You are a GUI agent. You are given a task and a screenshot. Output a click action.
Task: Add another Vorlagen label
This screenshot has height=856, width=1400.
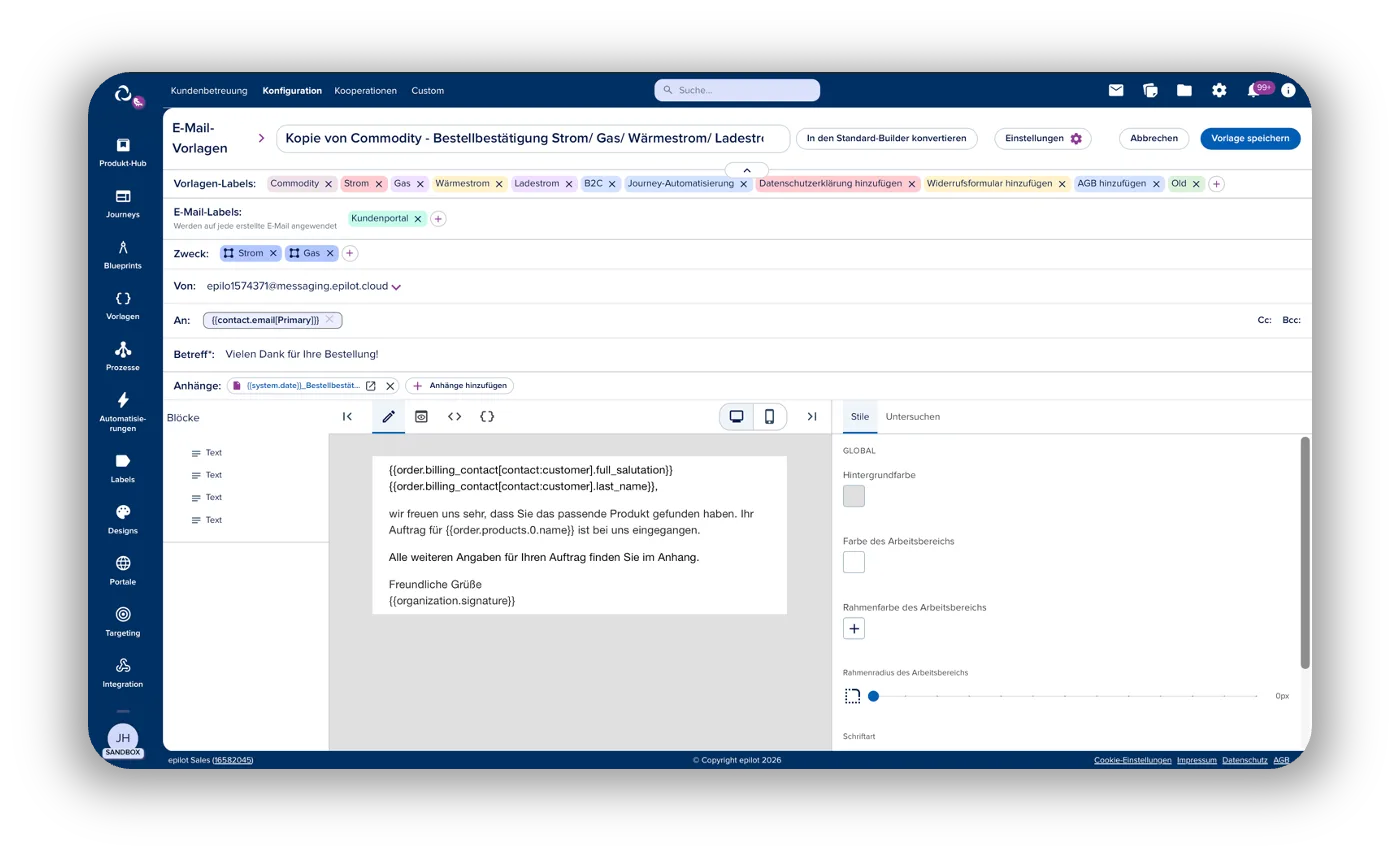pos(1216,184)
